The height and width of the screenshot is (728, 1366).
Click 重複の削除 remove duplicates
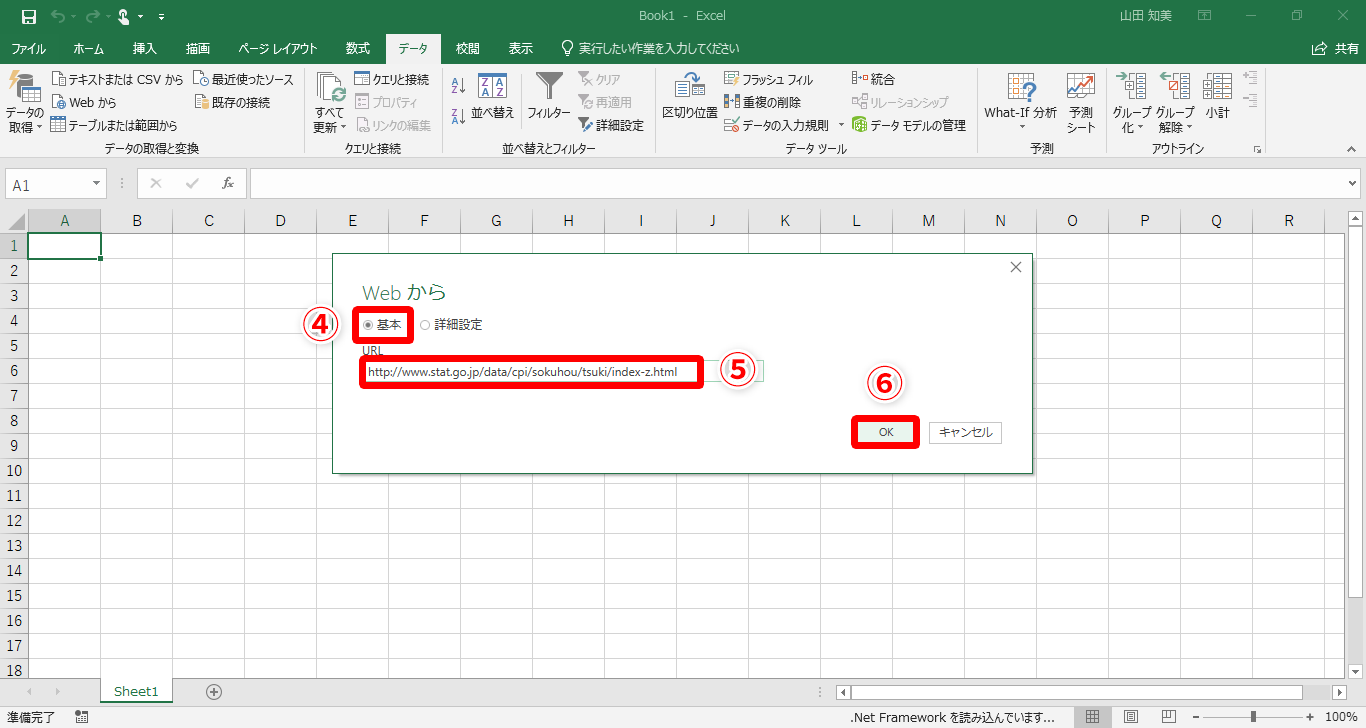tap(762, 102)
